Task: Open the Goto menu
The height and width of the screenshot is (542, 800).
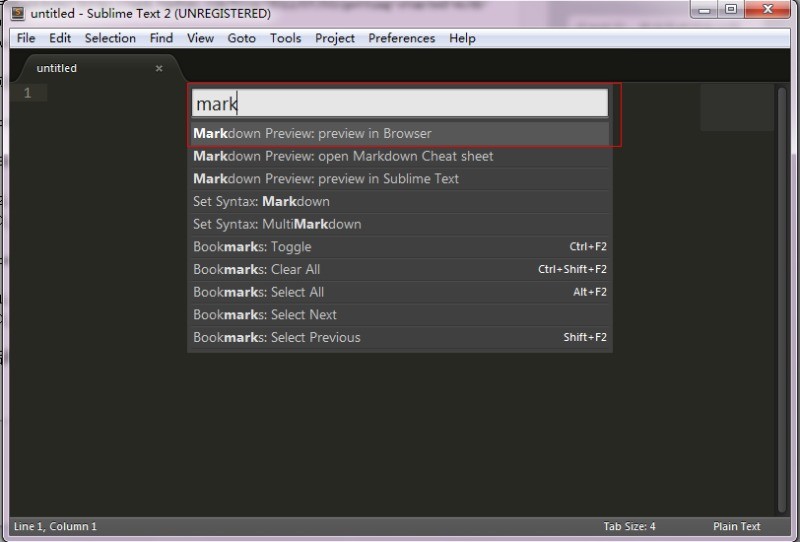Action: click(241, 38)
